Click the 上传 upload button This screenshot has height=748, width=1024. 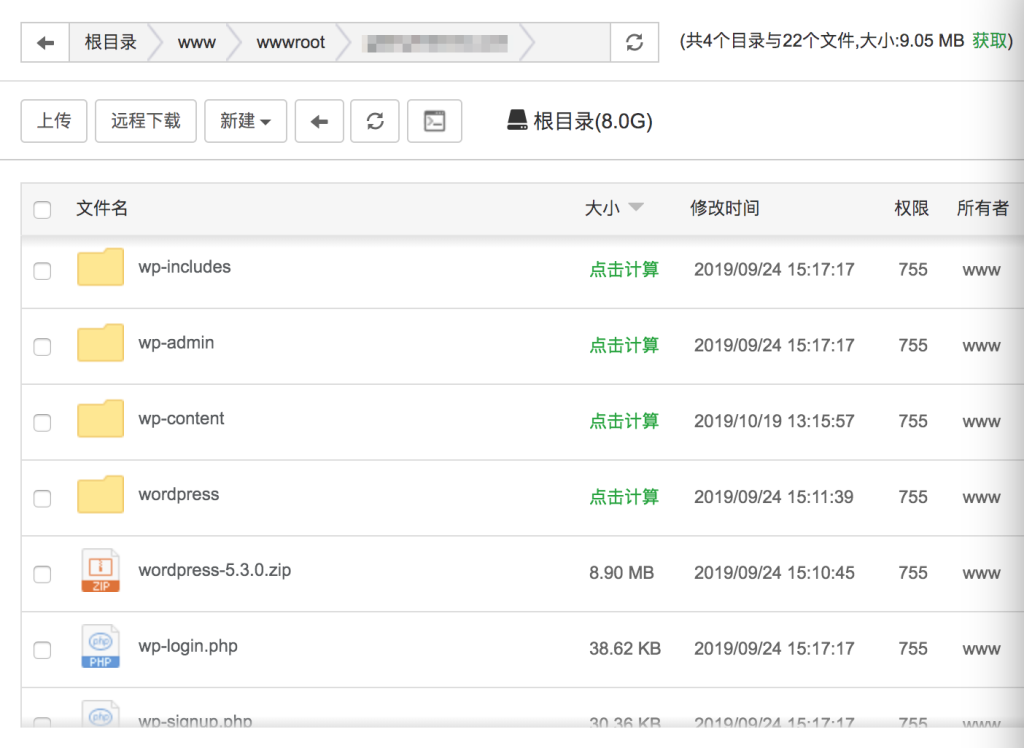(x=54, y=121)
